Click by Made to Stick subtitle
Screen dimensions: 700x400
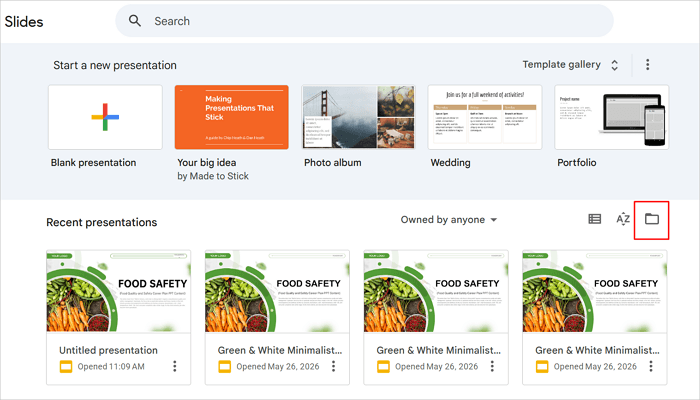coord(213,176)
